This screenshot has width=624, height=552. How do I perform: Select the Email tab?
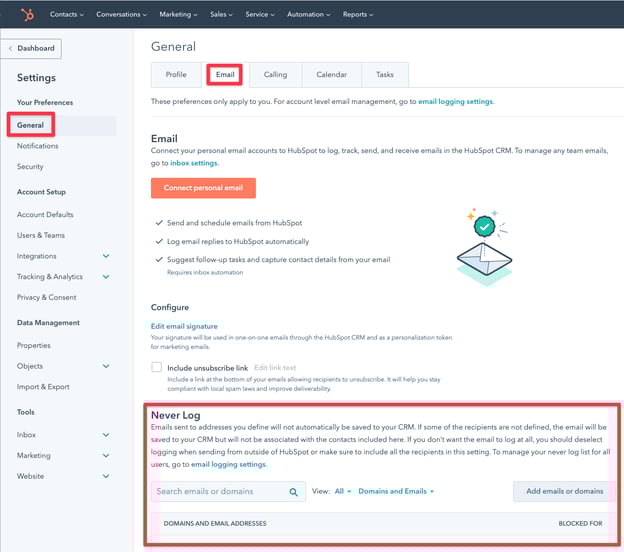coord(225,75)
